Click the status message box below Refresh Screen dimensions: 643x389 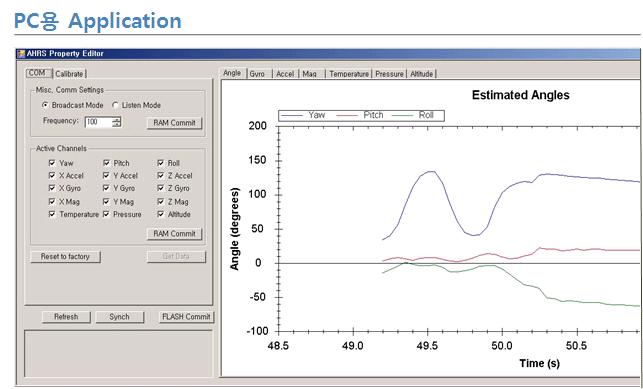(x=119, y=353)
